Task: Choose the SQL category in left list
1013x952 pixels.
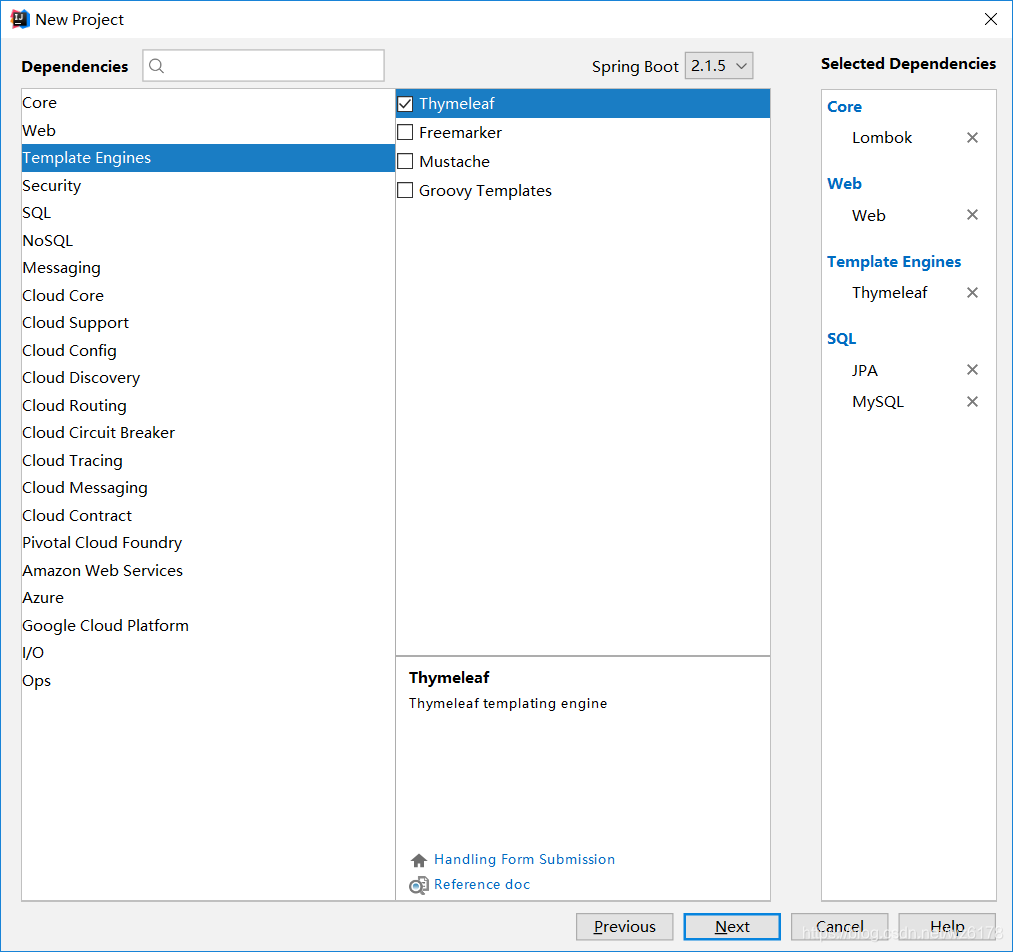Action: coord(208,212)
